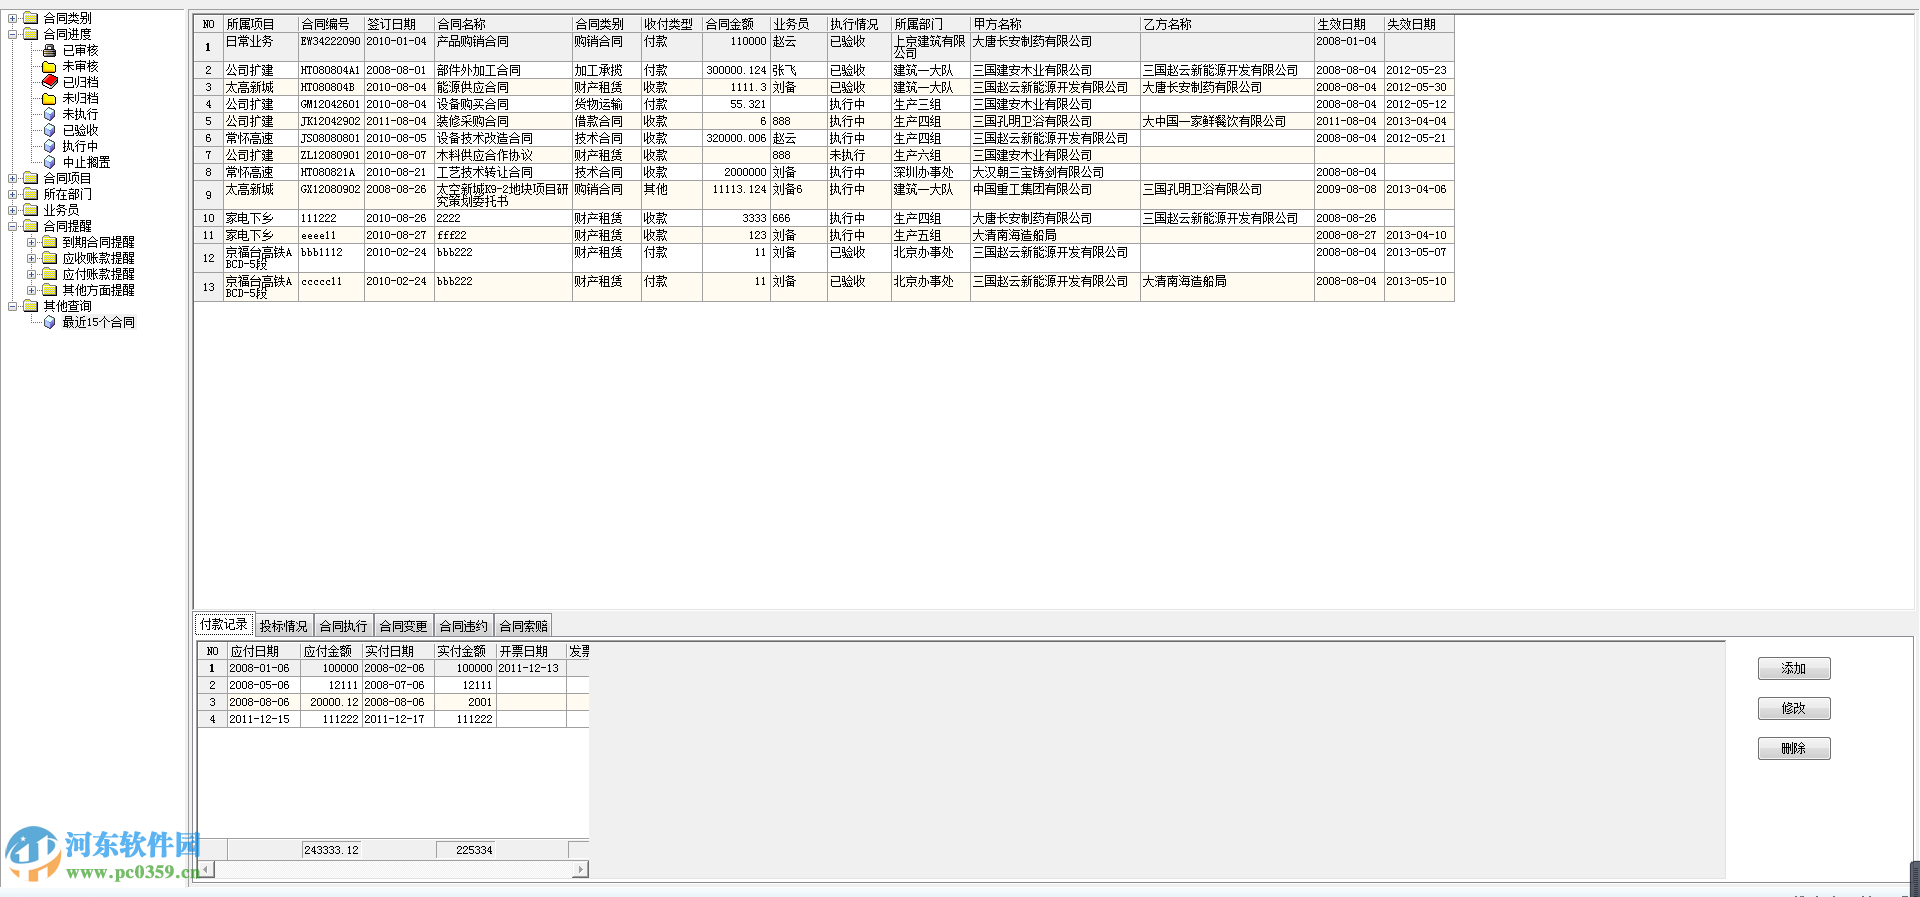This screenshot has width=1920, height=897.
Task: Select contract row 设备购买合同
Action: pyautogui.click(x=824, y=104)
